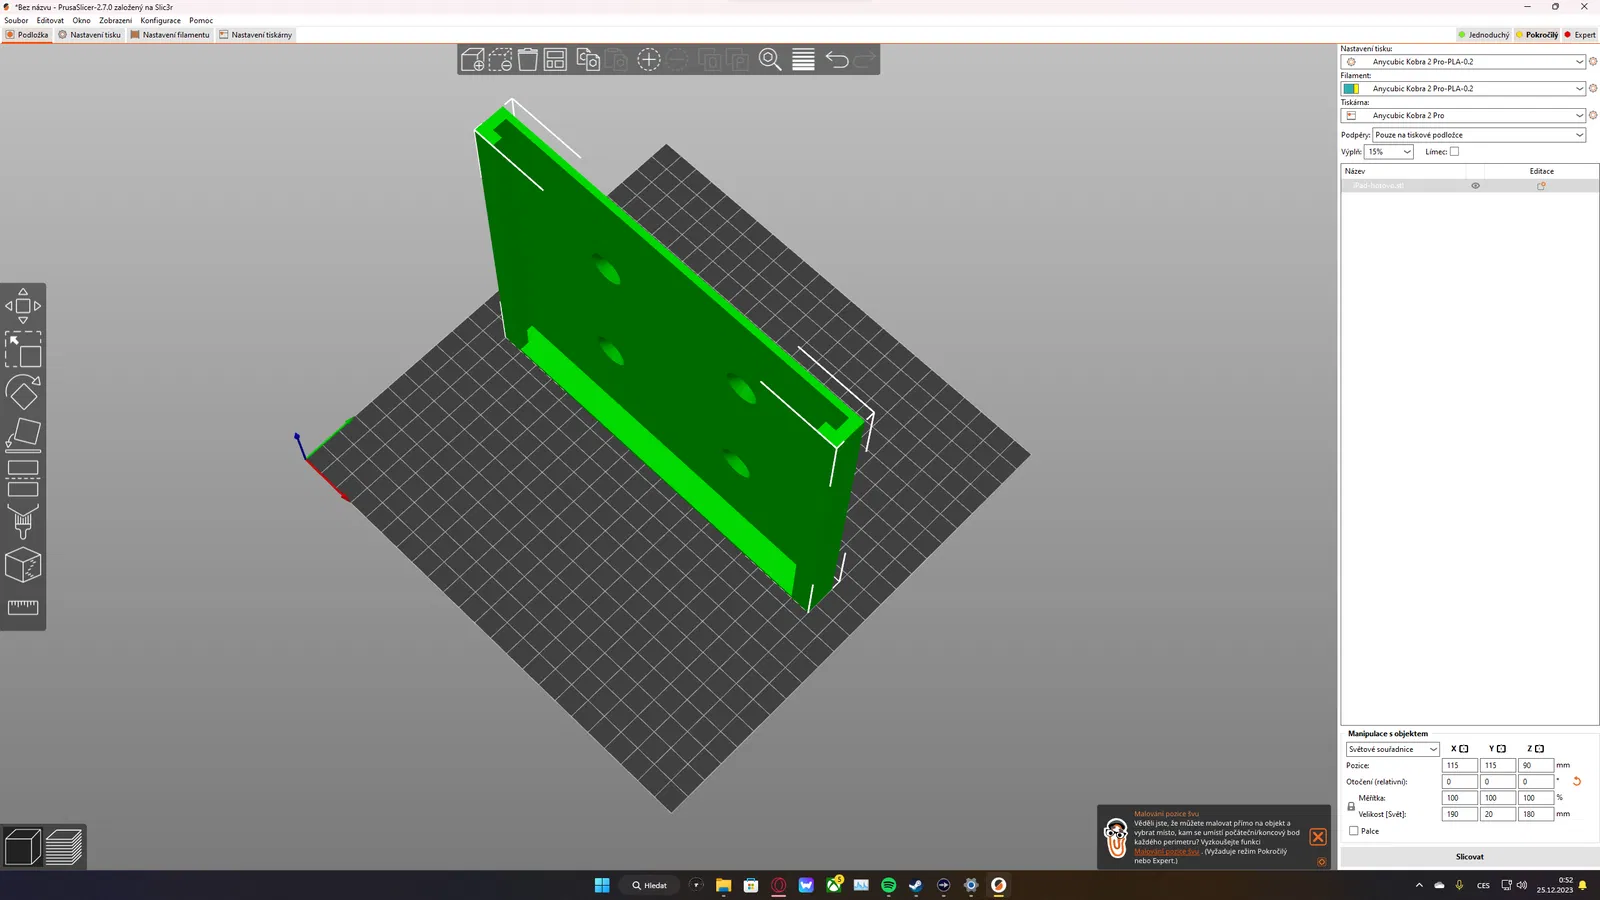The image size is (1600, 900).
Task: Select the Expert mode
Action: tap(1580, 35)
